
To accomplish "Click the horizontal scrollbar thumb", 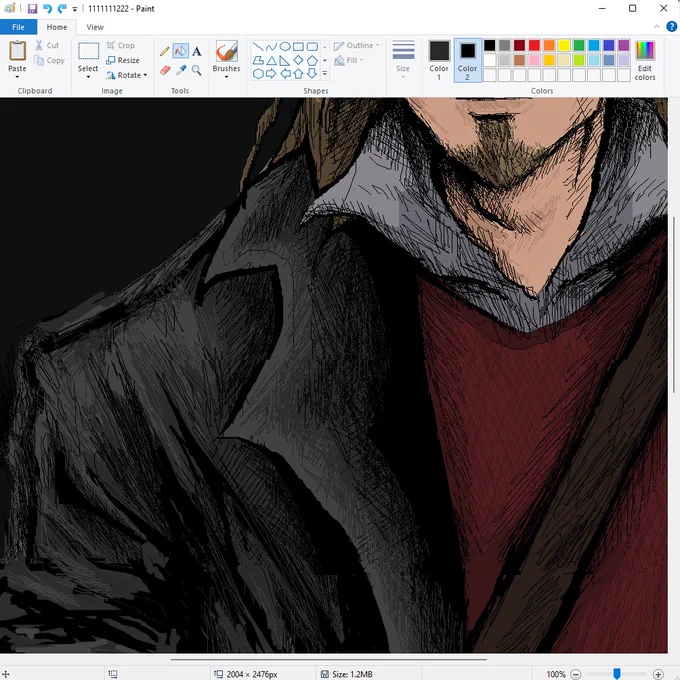I will tap(329, 659).
